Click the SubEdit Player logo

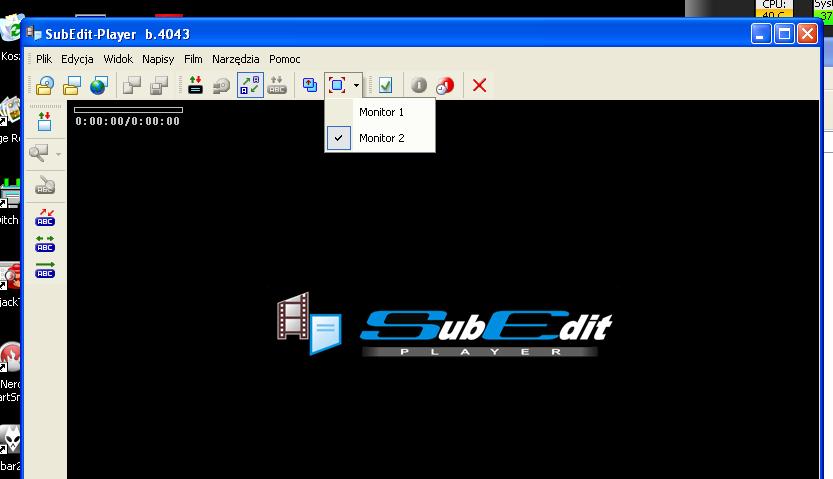click(x=444, y=324)
